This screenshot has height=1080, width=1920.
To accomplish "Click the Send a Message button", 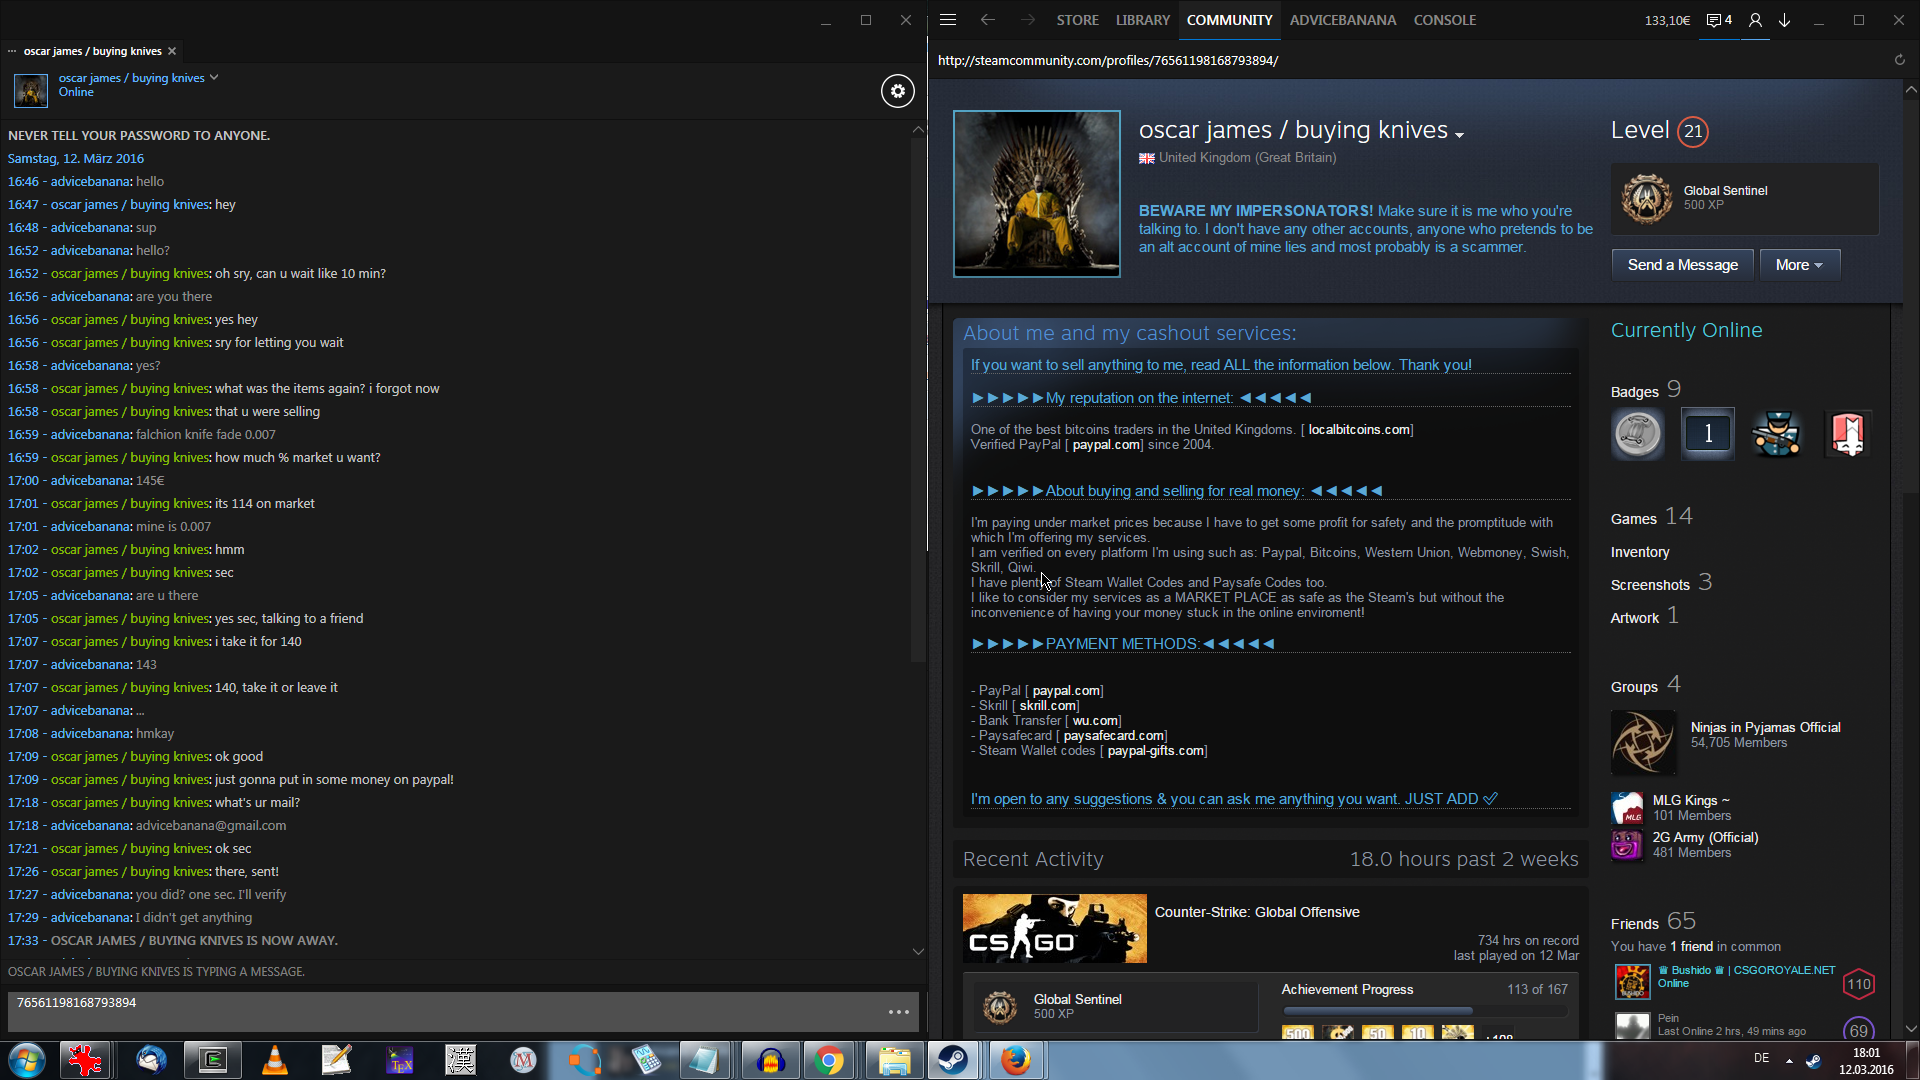I will pos(1682,265).
